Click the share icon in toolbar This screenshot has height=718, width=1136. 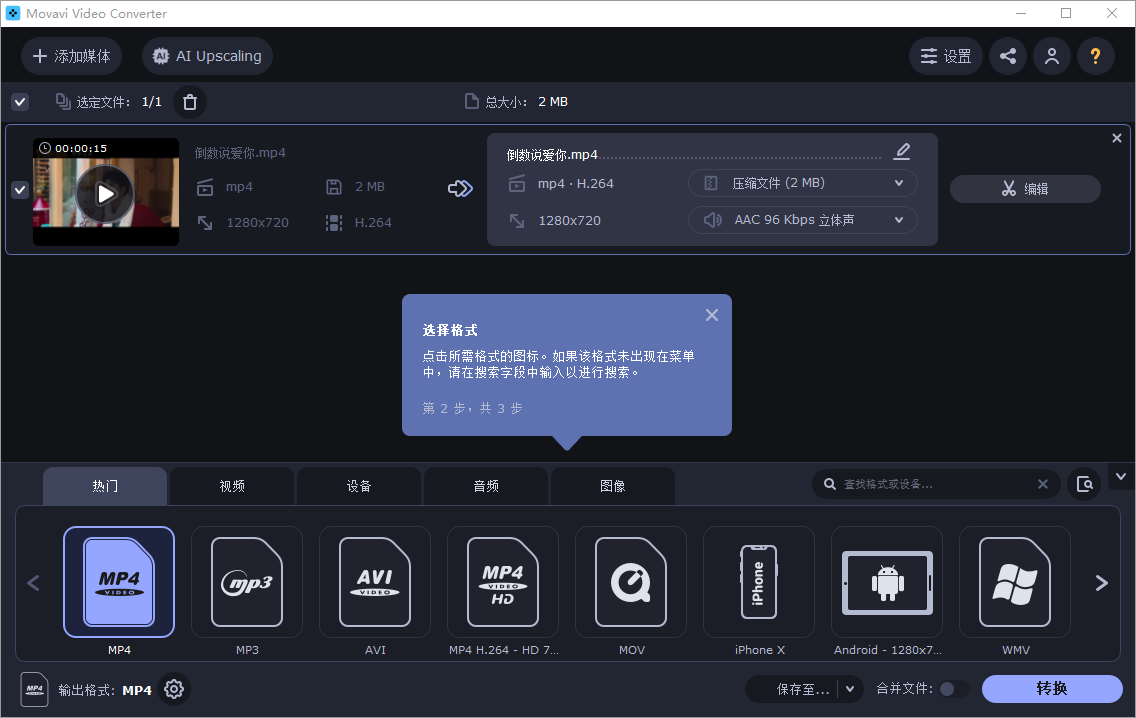pyautogui.click(x=1008, y=56)
